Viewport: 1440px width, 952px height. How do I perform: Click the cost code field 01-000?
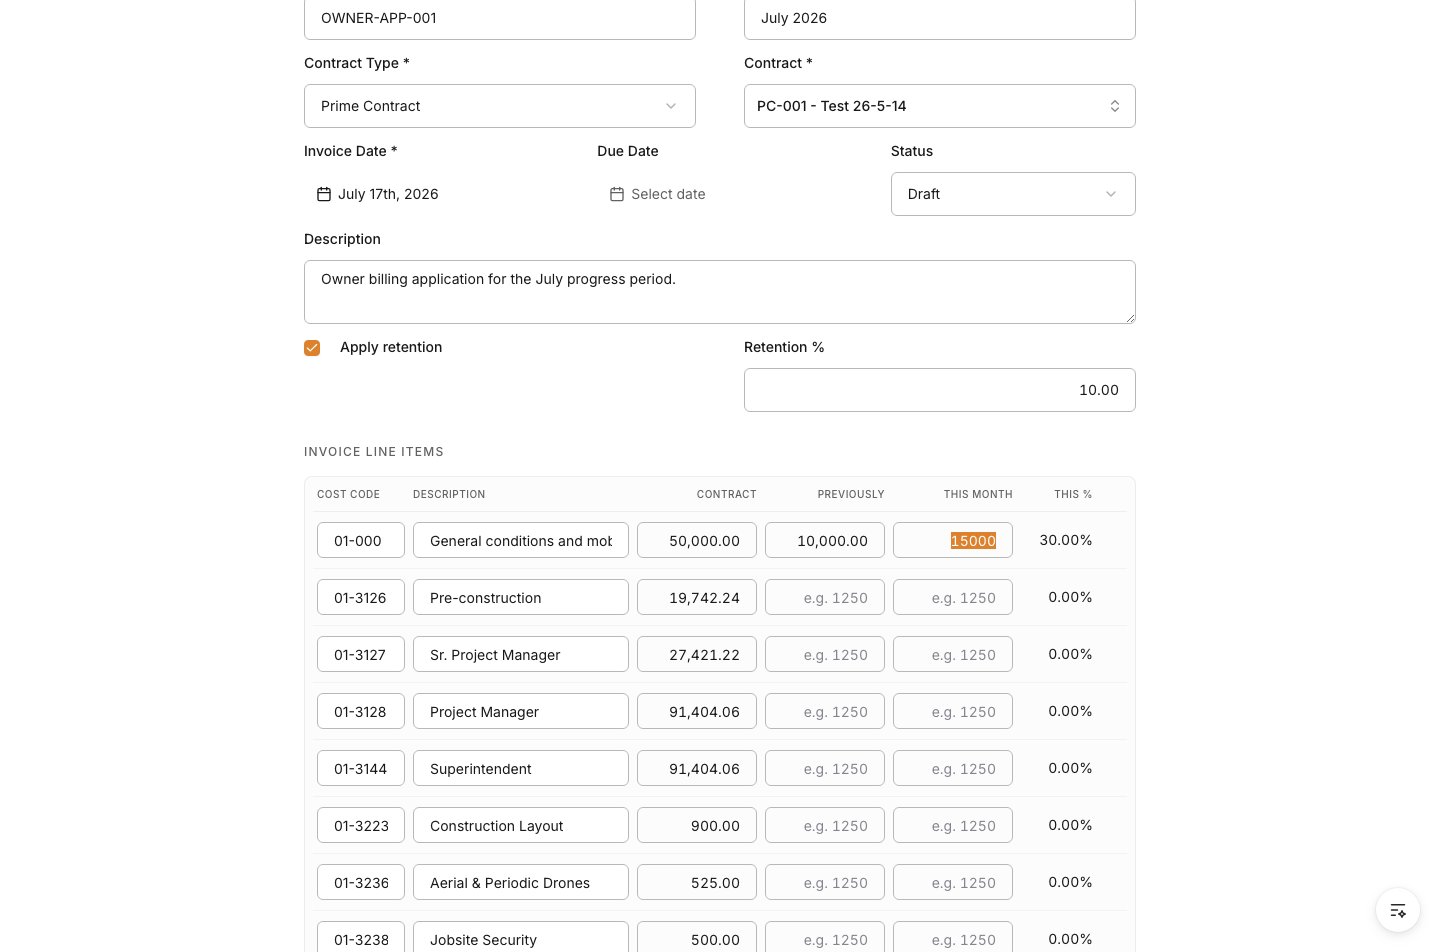361,540
